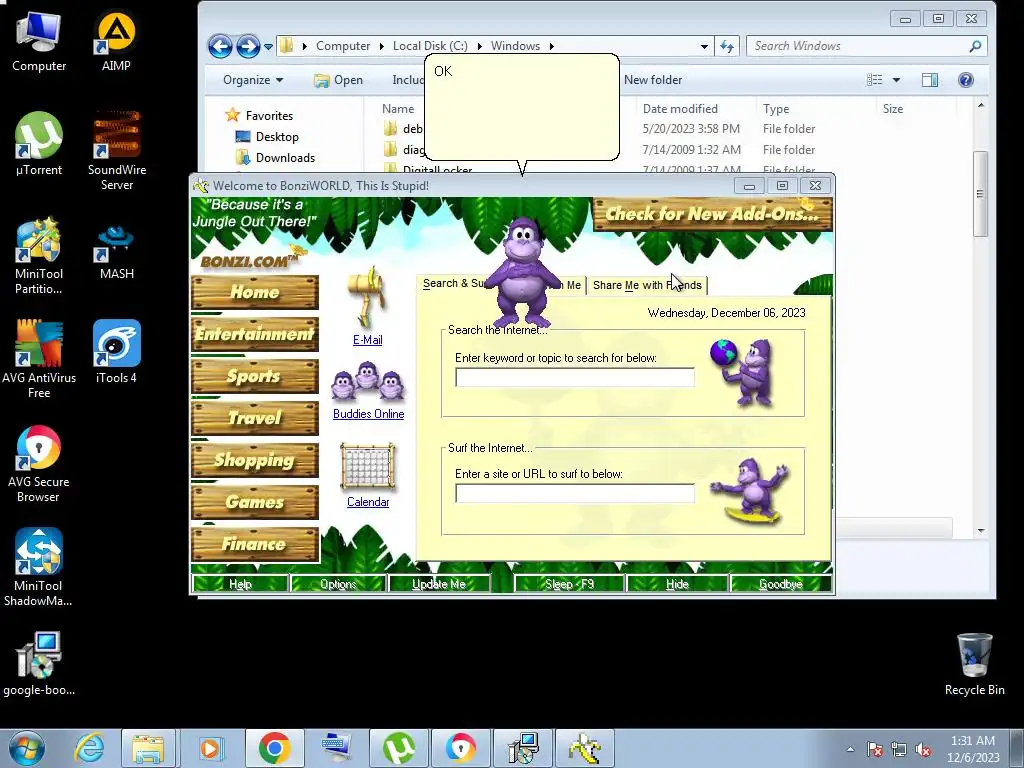Click the Goodbye button
The image size is (1024, 768).
781,584
